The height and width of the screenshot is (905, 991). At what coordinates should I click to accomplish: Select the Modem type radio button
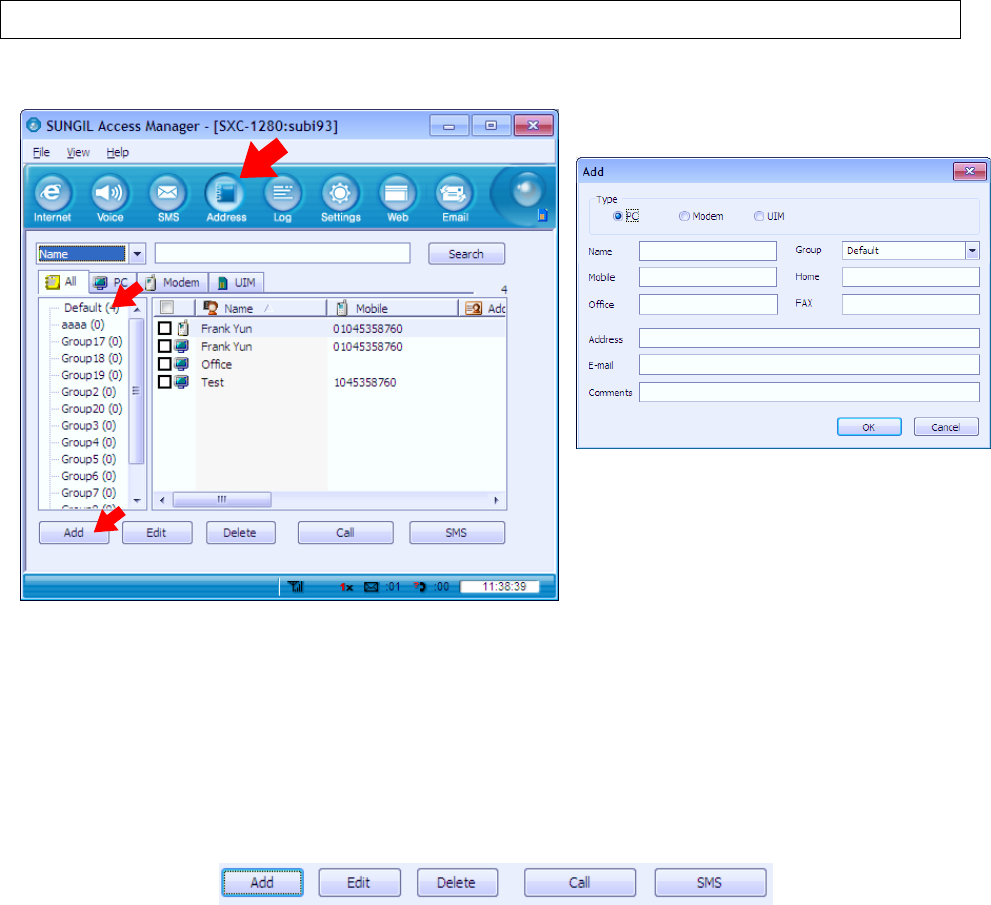(684, 216)
